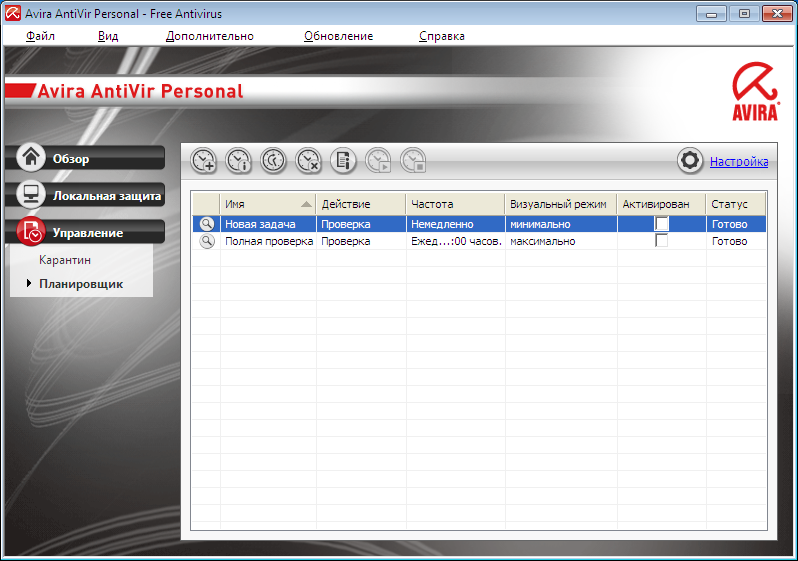View job properties (clock with info icon)
Viewport: 798px width, 561px height.
click(x=239, y=161)
